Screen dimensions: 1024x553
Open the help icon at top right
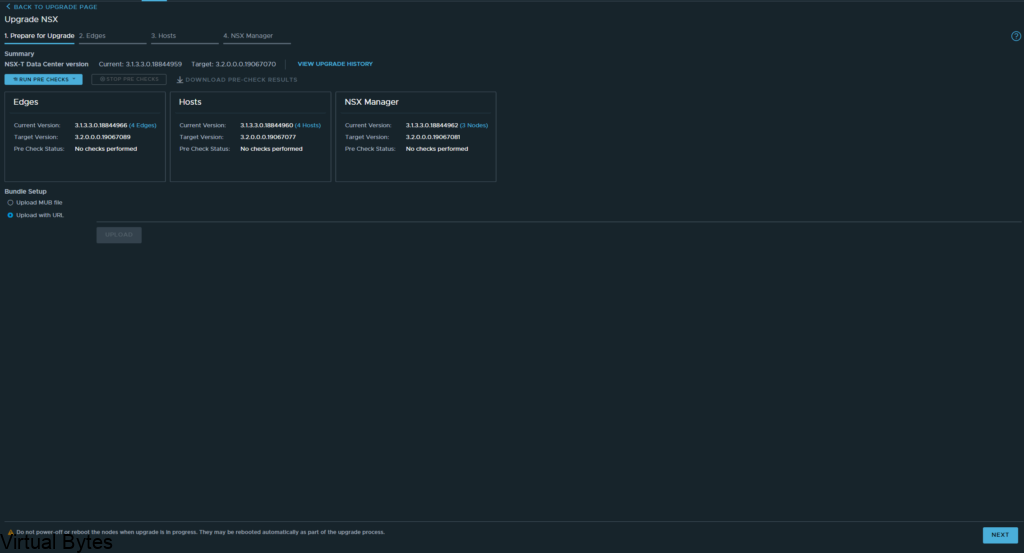click(x=1016, y=37)
